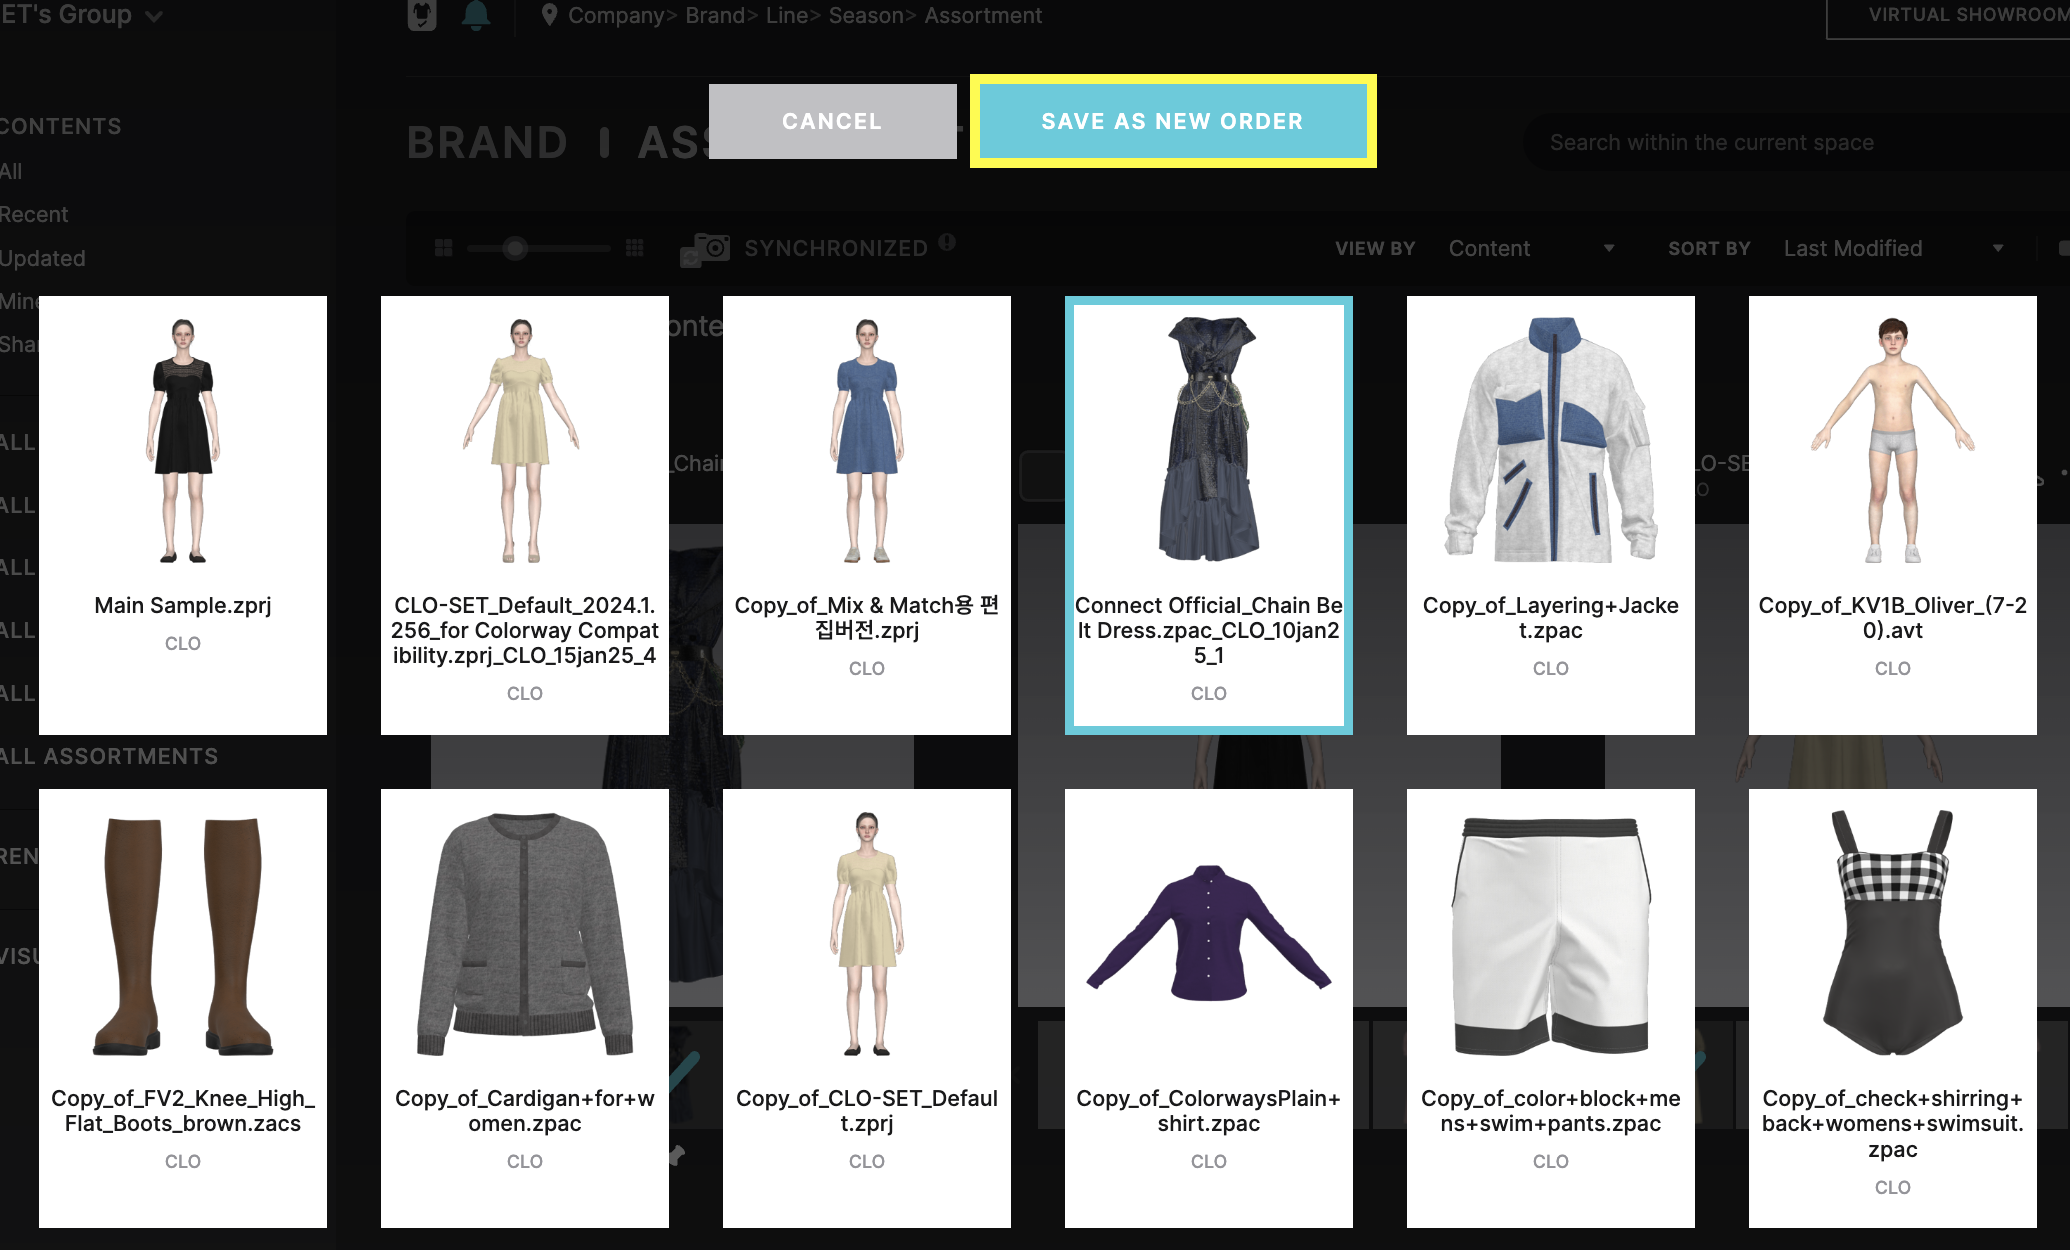Click the 'Main Sample.zprj' file name
The image size is (2070, 1250).
tap(183, 605)
